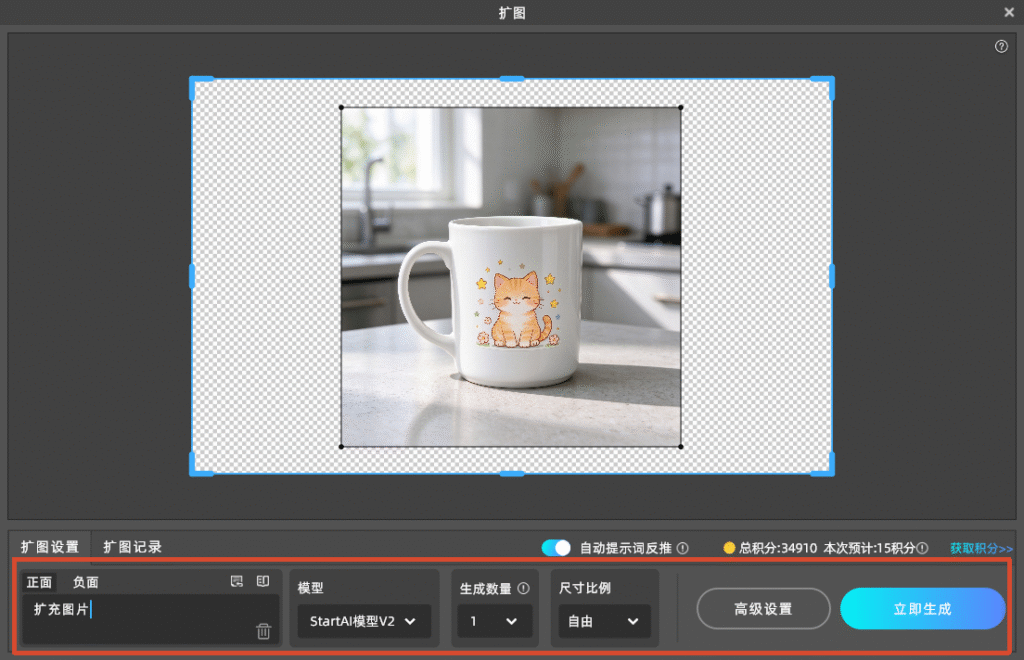Click the prompt text field containing 扩充图片
This screenshot has width=1024, height=660.
pyautogui.click(x=152, y=618)
